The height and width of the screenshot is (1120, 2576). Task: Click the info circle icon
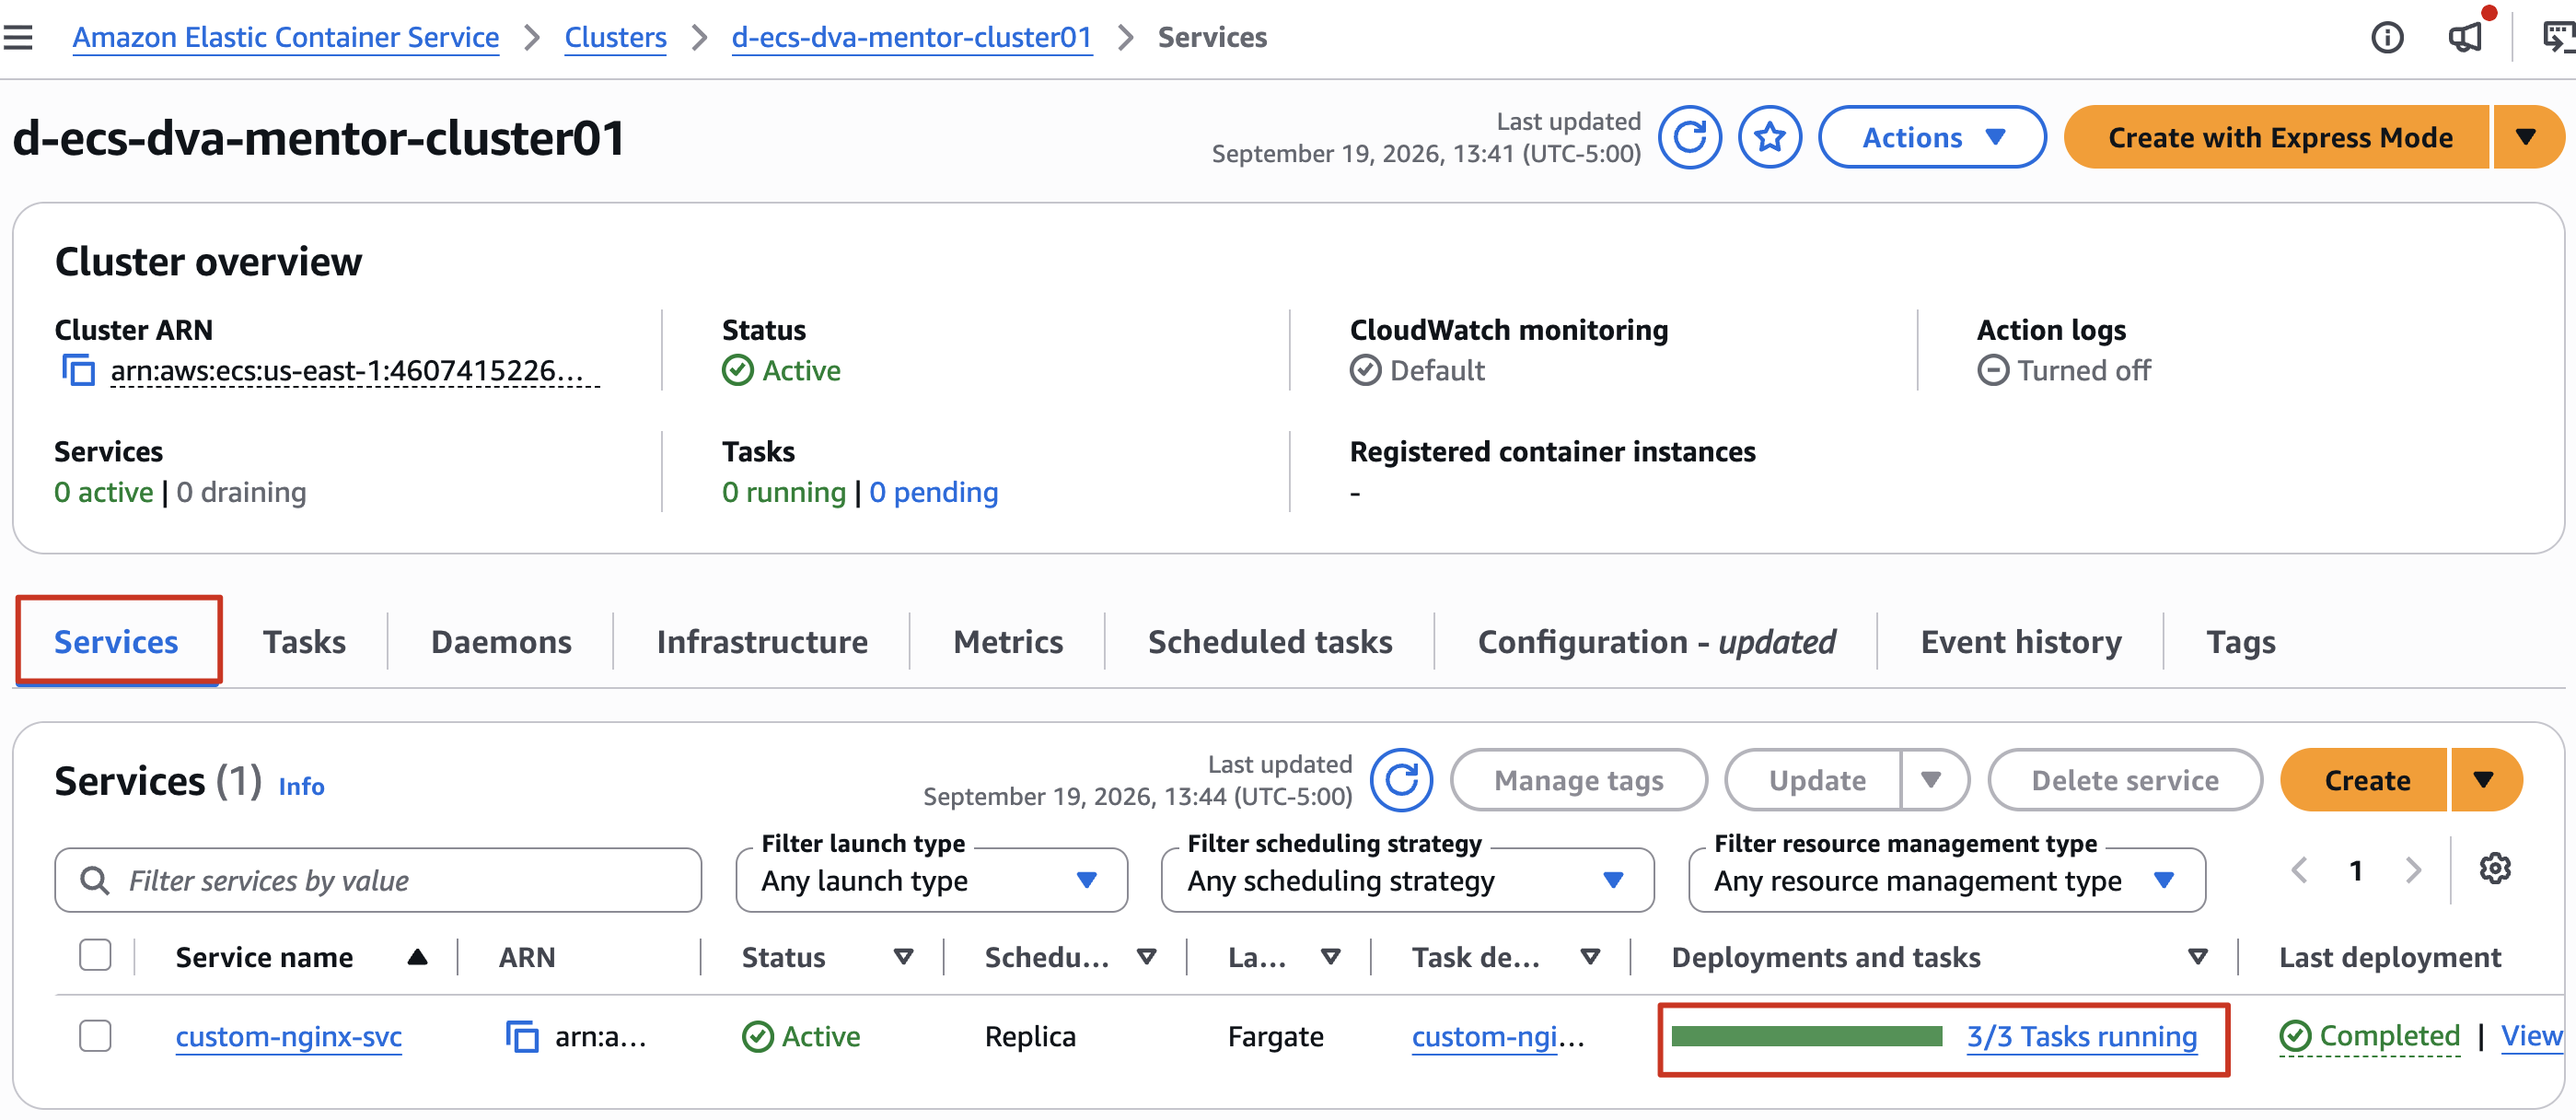[2387, 38]
